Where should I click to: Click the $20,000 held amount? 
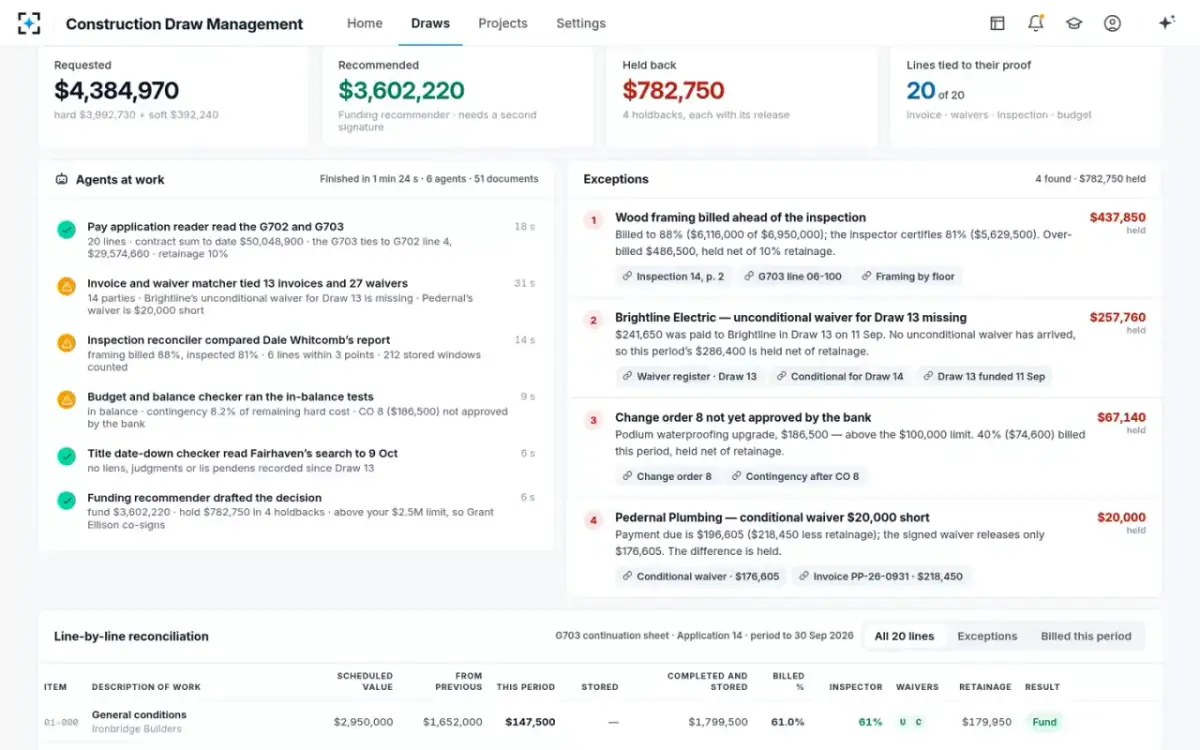[1121, 517]
